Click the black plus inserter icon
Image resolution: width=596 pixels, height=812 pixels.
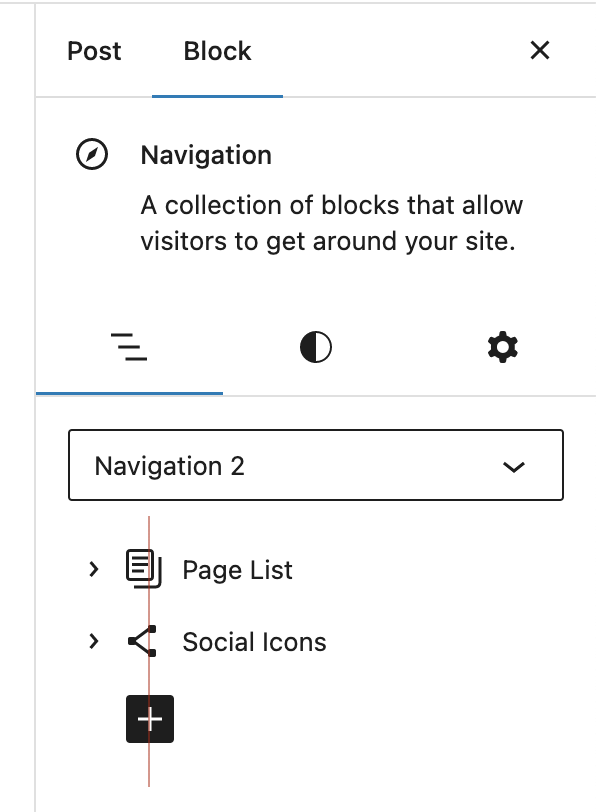pos(149,718)
